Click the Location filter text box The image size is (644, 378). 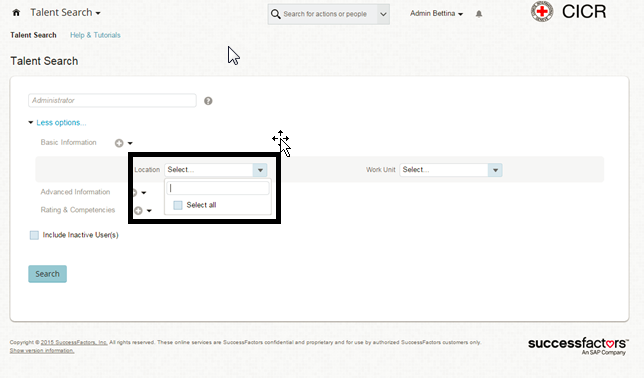point(218,188)
